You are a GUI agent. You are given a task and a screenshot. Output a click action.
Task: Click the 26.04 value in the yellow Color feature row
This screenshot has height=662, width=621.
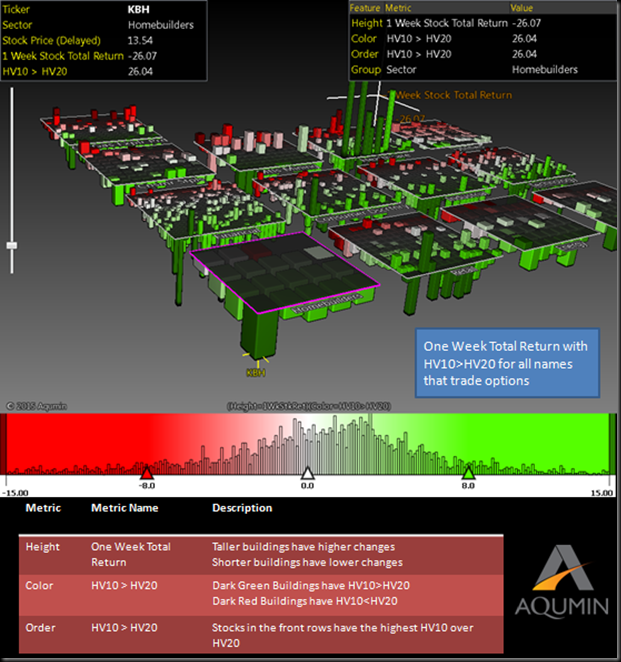524,39
